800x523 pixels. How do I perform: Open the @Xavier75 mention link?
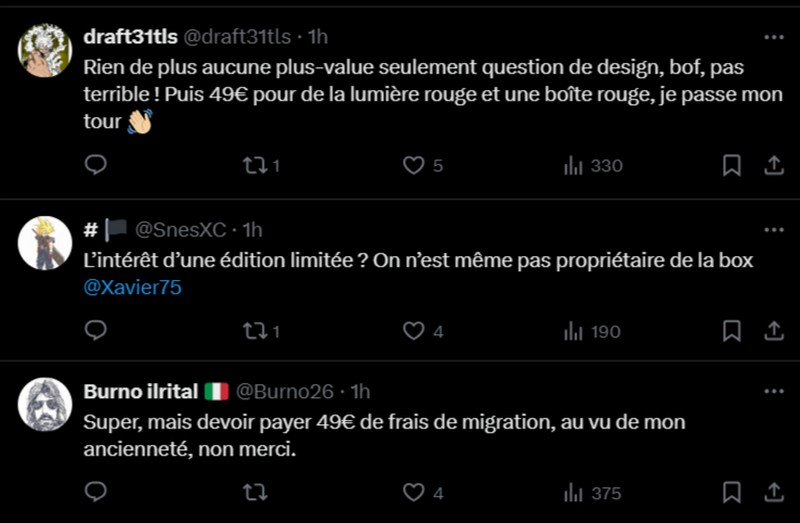pyautogui.click(x=133, y=288)
